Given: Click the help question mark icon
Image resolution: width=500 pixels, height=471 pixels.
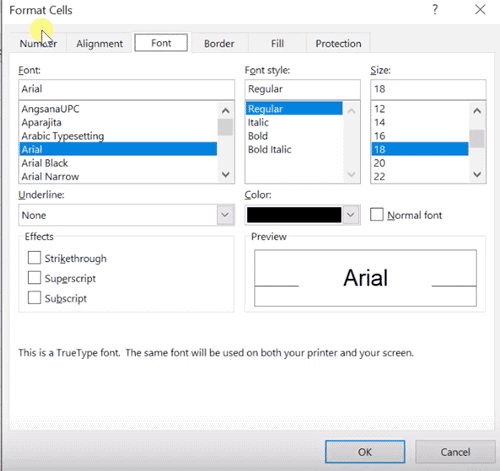Looking at the screenshot, I should pyautogui.click(x=435, y=10).
